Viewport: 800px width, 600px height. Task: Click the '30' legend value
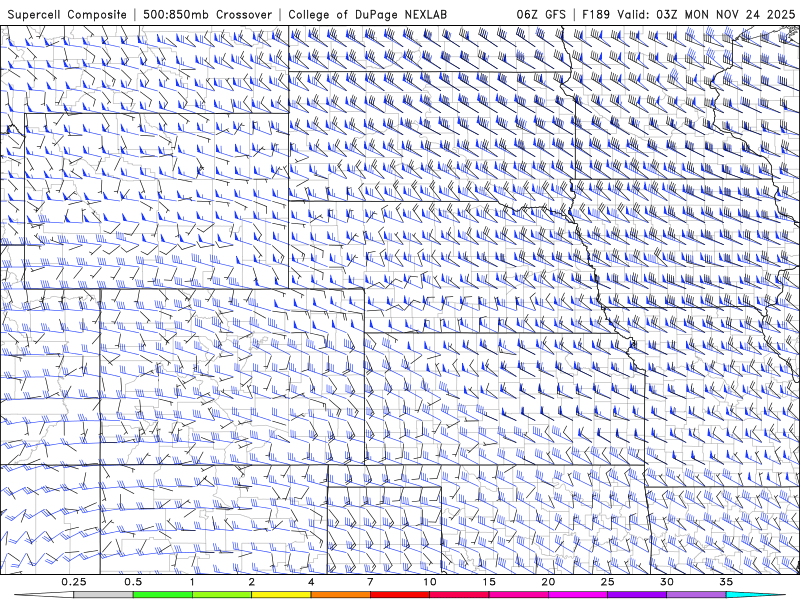click(667, 582)
